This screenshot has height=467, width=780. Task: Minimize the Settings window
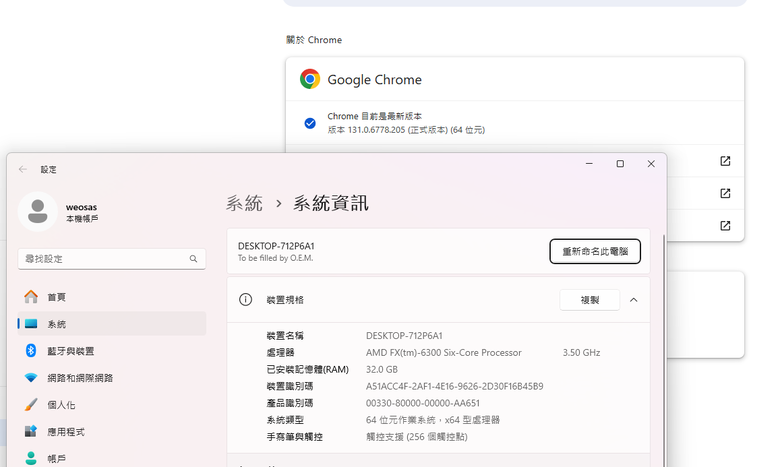coord(589,164)
